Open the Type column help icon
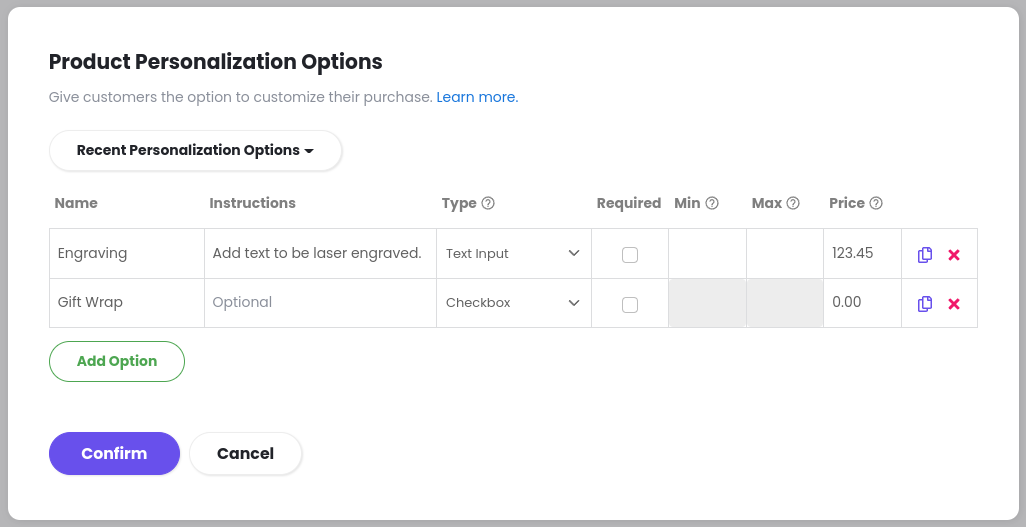This screenshot has height=527, width=1026. [488, 203]
